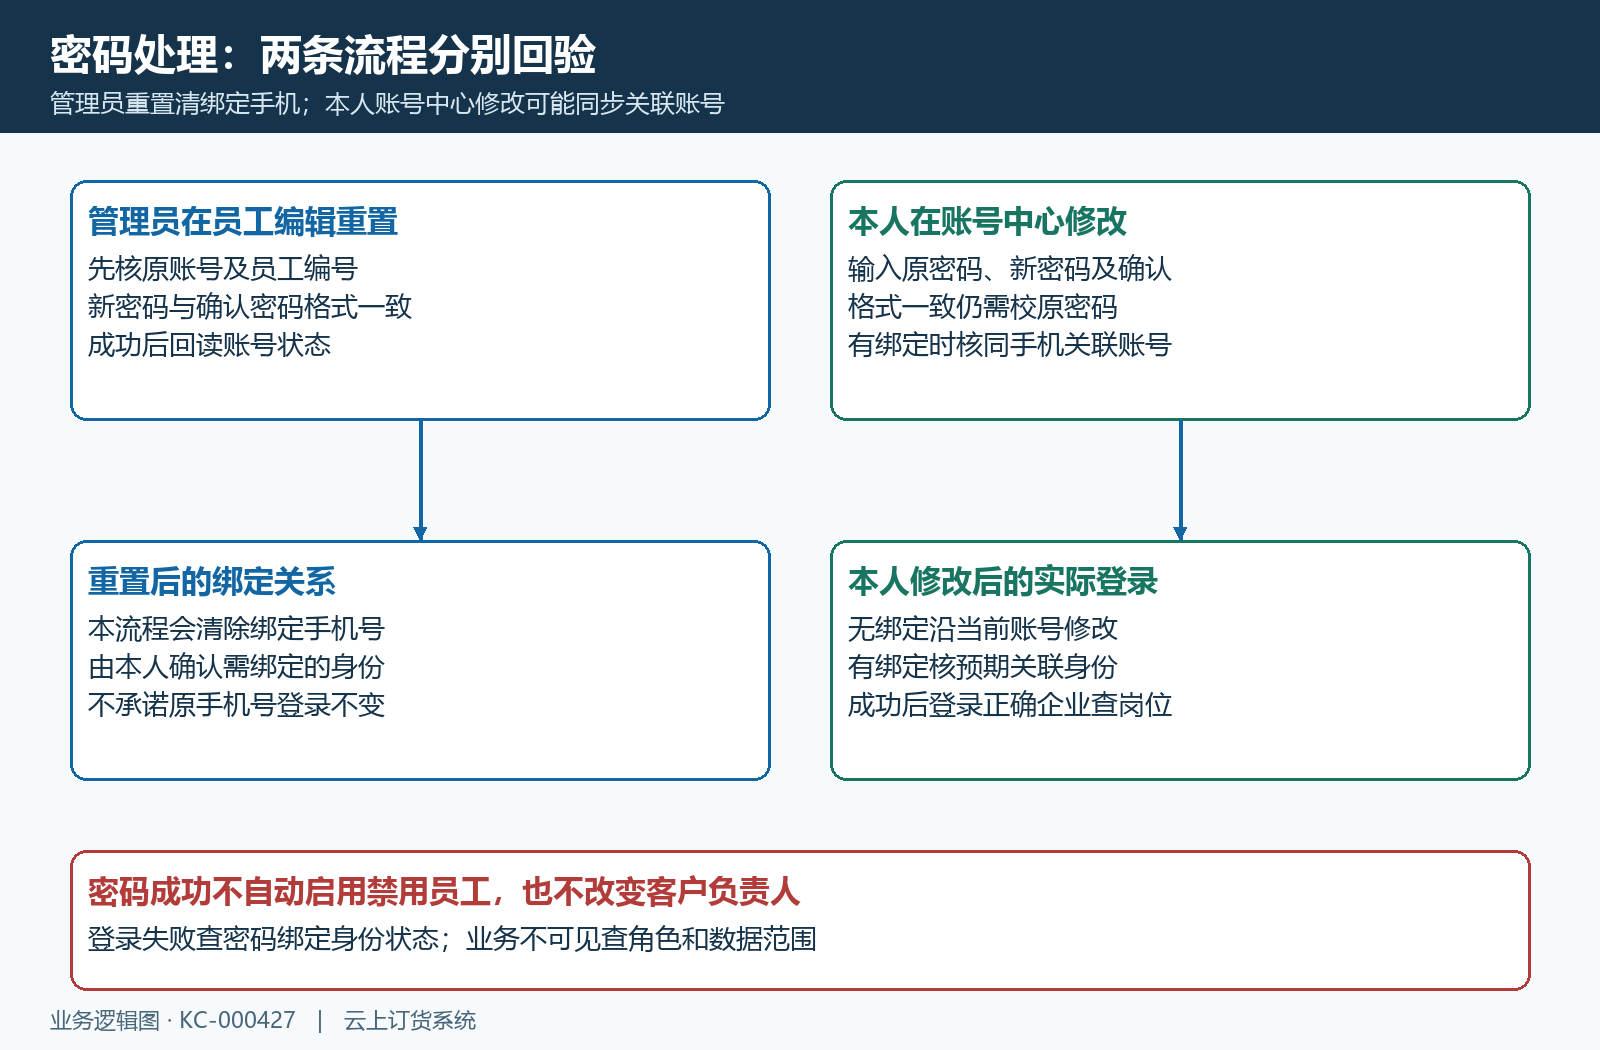The image size is (1600, 1050).
Task: Select heading 重置后的绑定关系
Action: [x=212, y=581]
